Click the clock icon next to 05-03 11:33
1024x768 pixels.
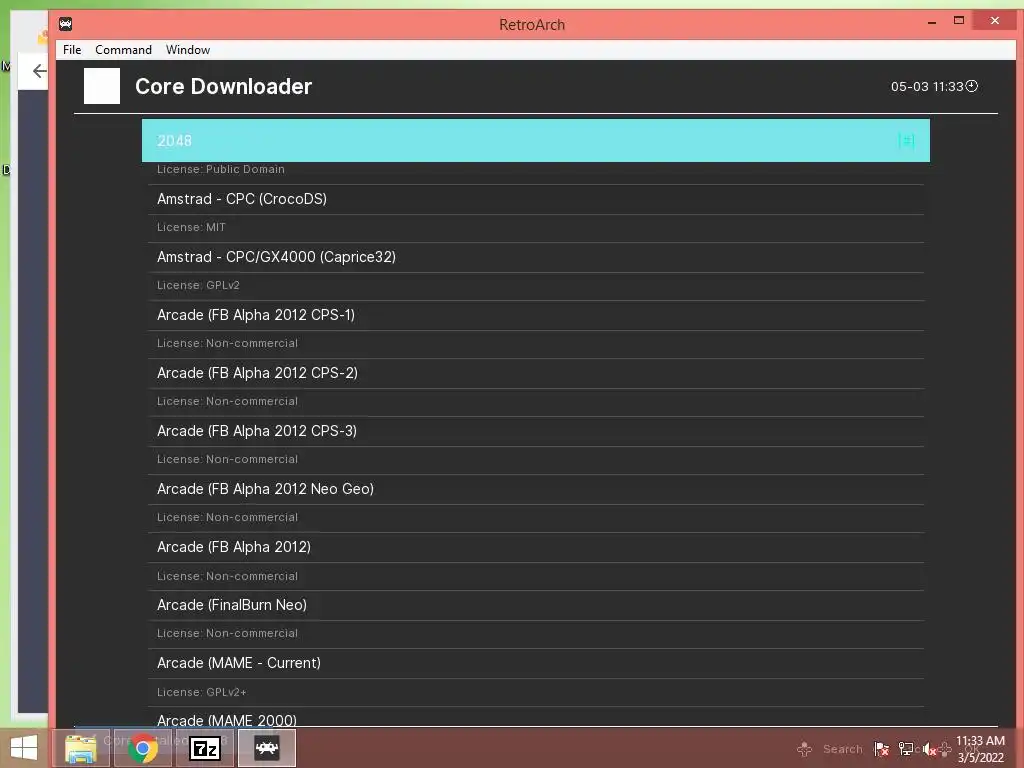972,86
